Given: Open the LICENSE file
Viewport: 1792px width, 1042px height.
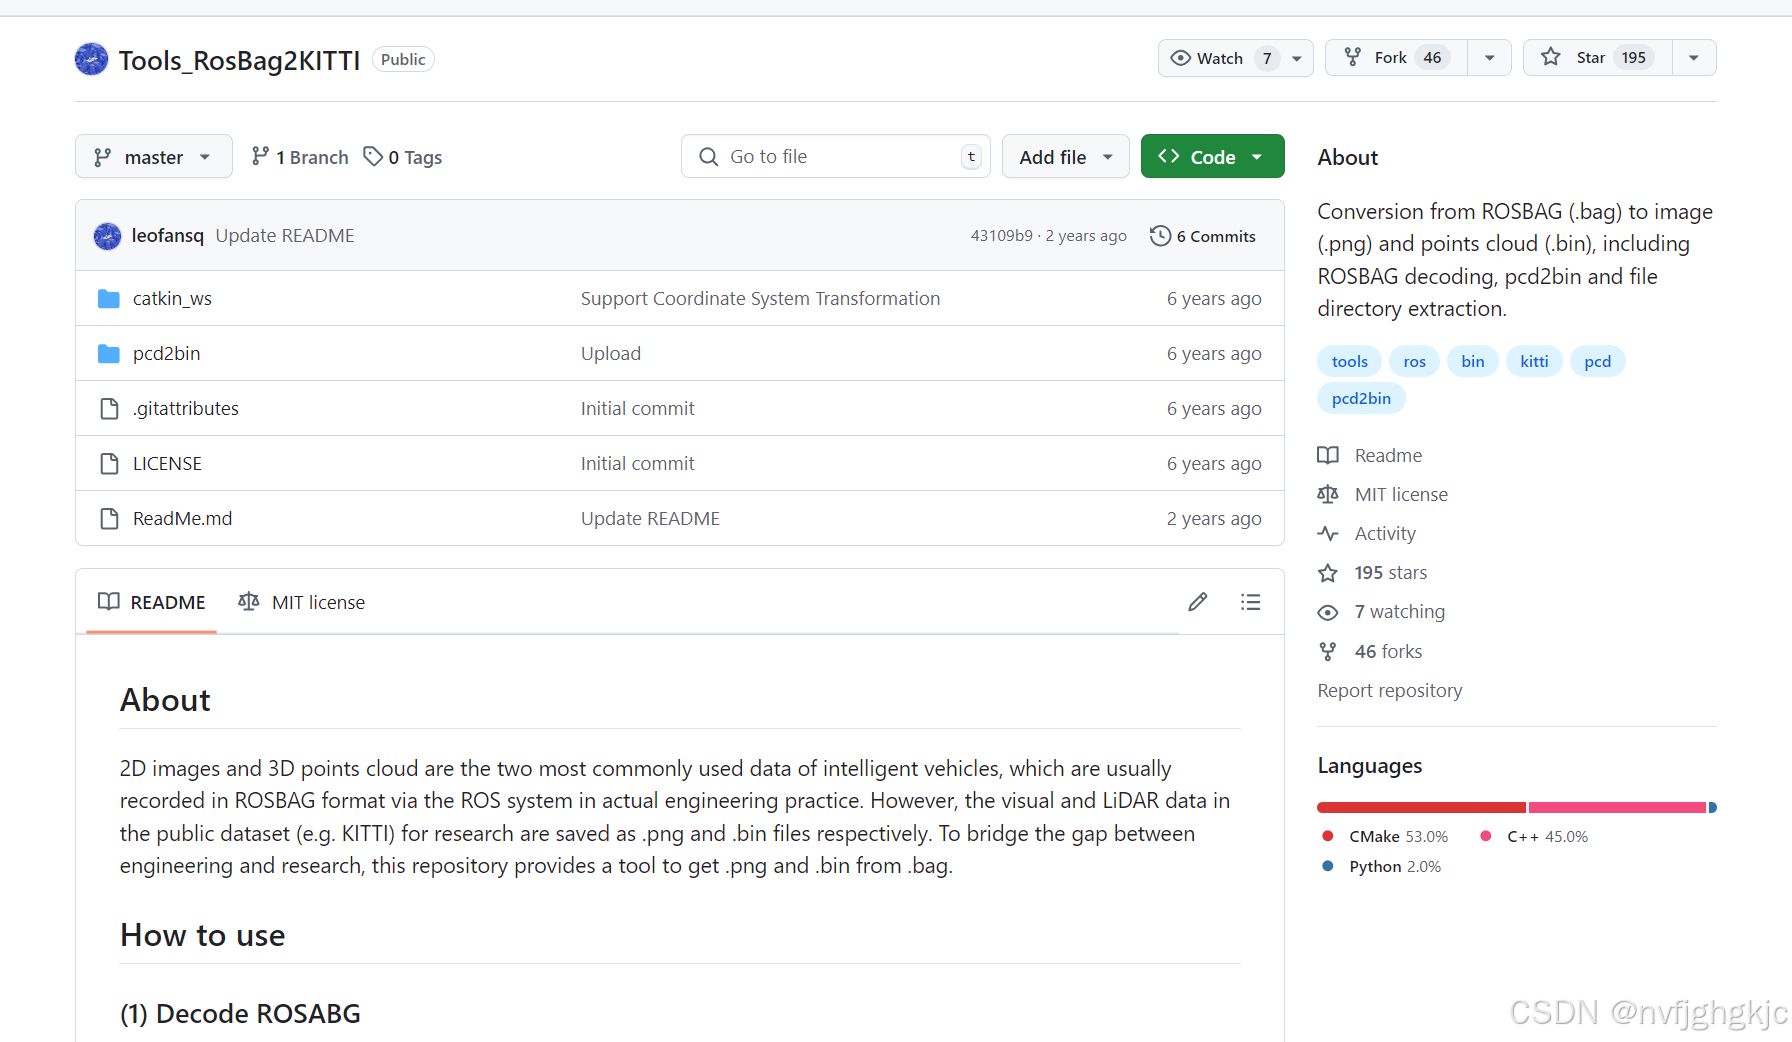Looking at the screenshot, I should pyautogui.click(x=167, y=464).
